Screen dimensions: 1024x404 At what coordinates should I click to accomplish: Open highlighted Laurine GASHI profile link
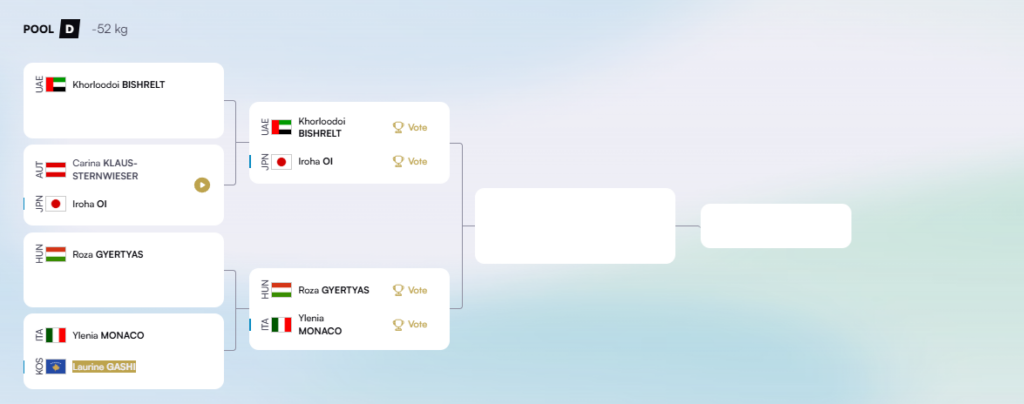[x=104, y=367]
